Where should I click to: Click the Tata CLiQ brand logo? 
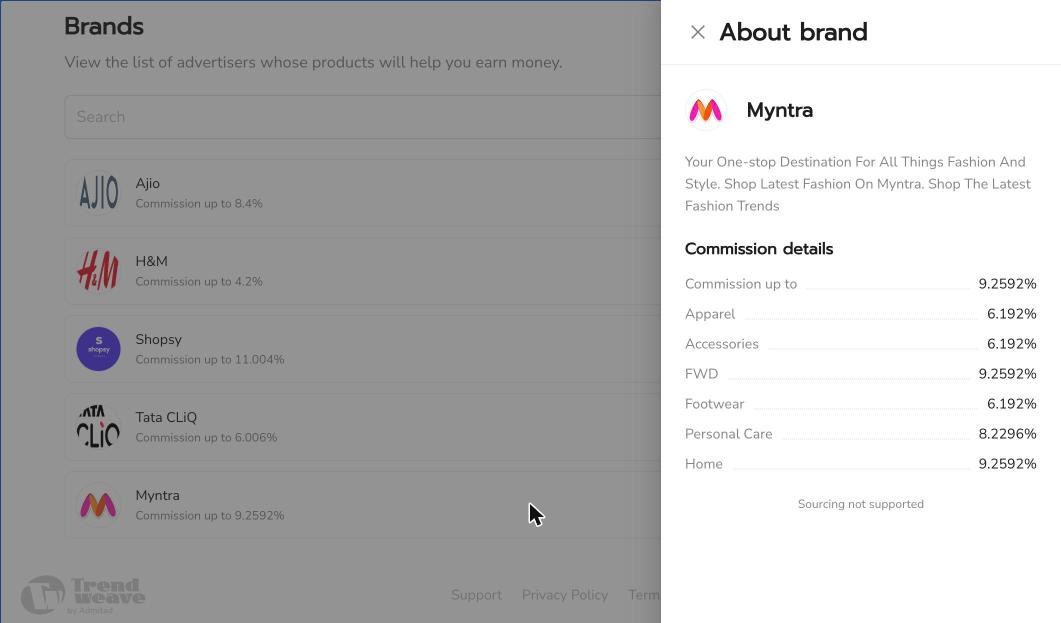[98, 427]
